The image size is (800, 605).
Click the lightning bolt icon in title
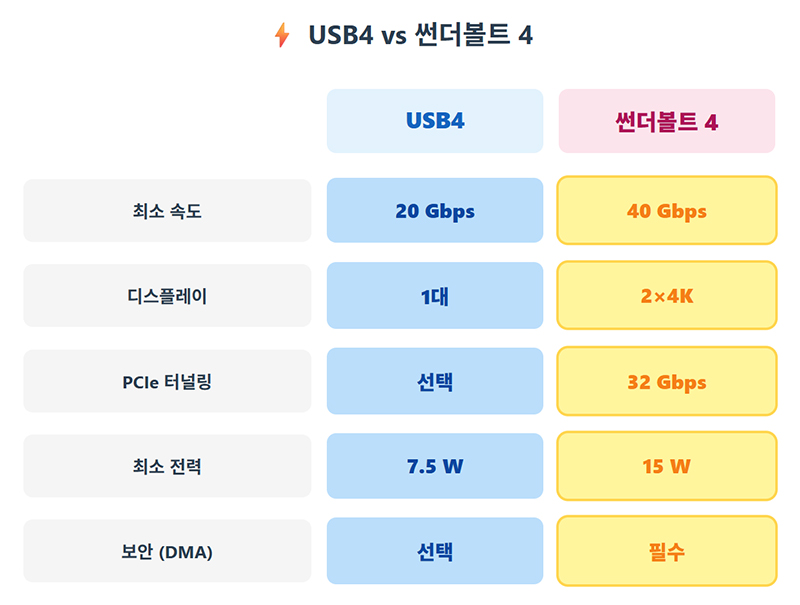pyautogui.click(x=282, y=36)
